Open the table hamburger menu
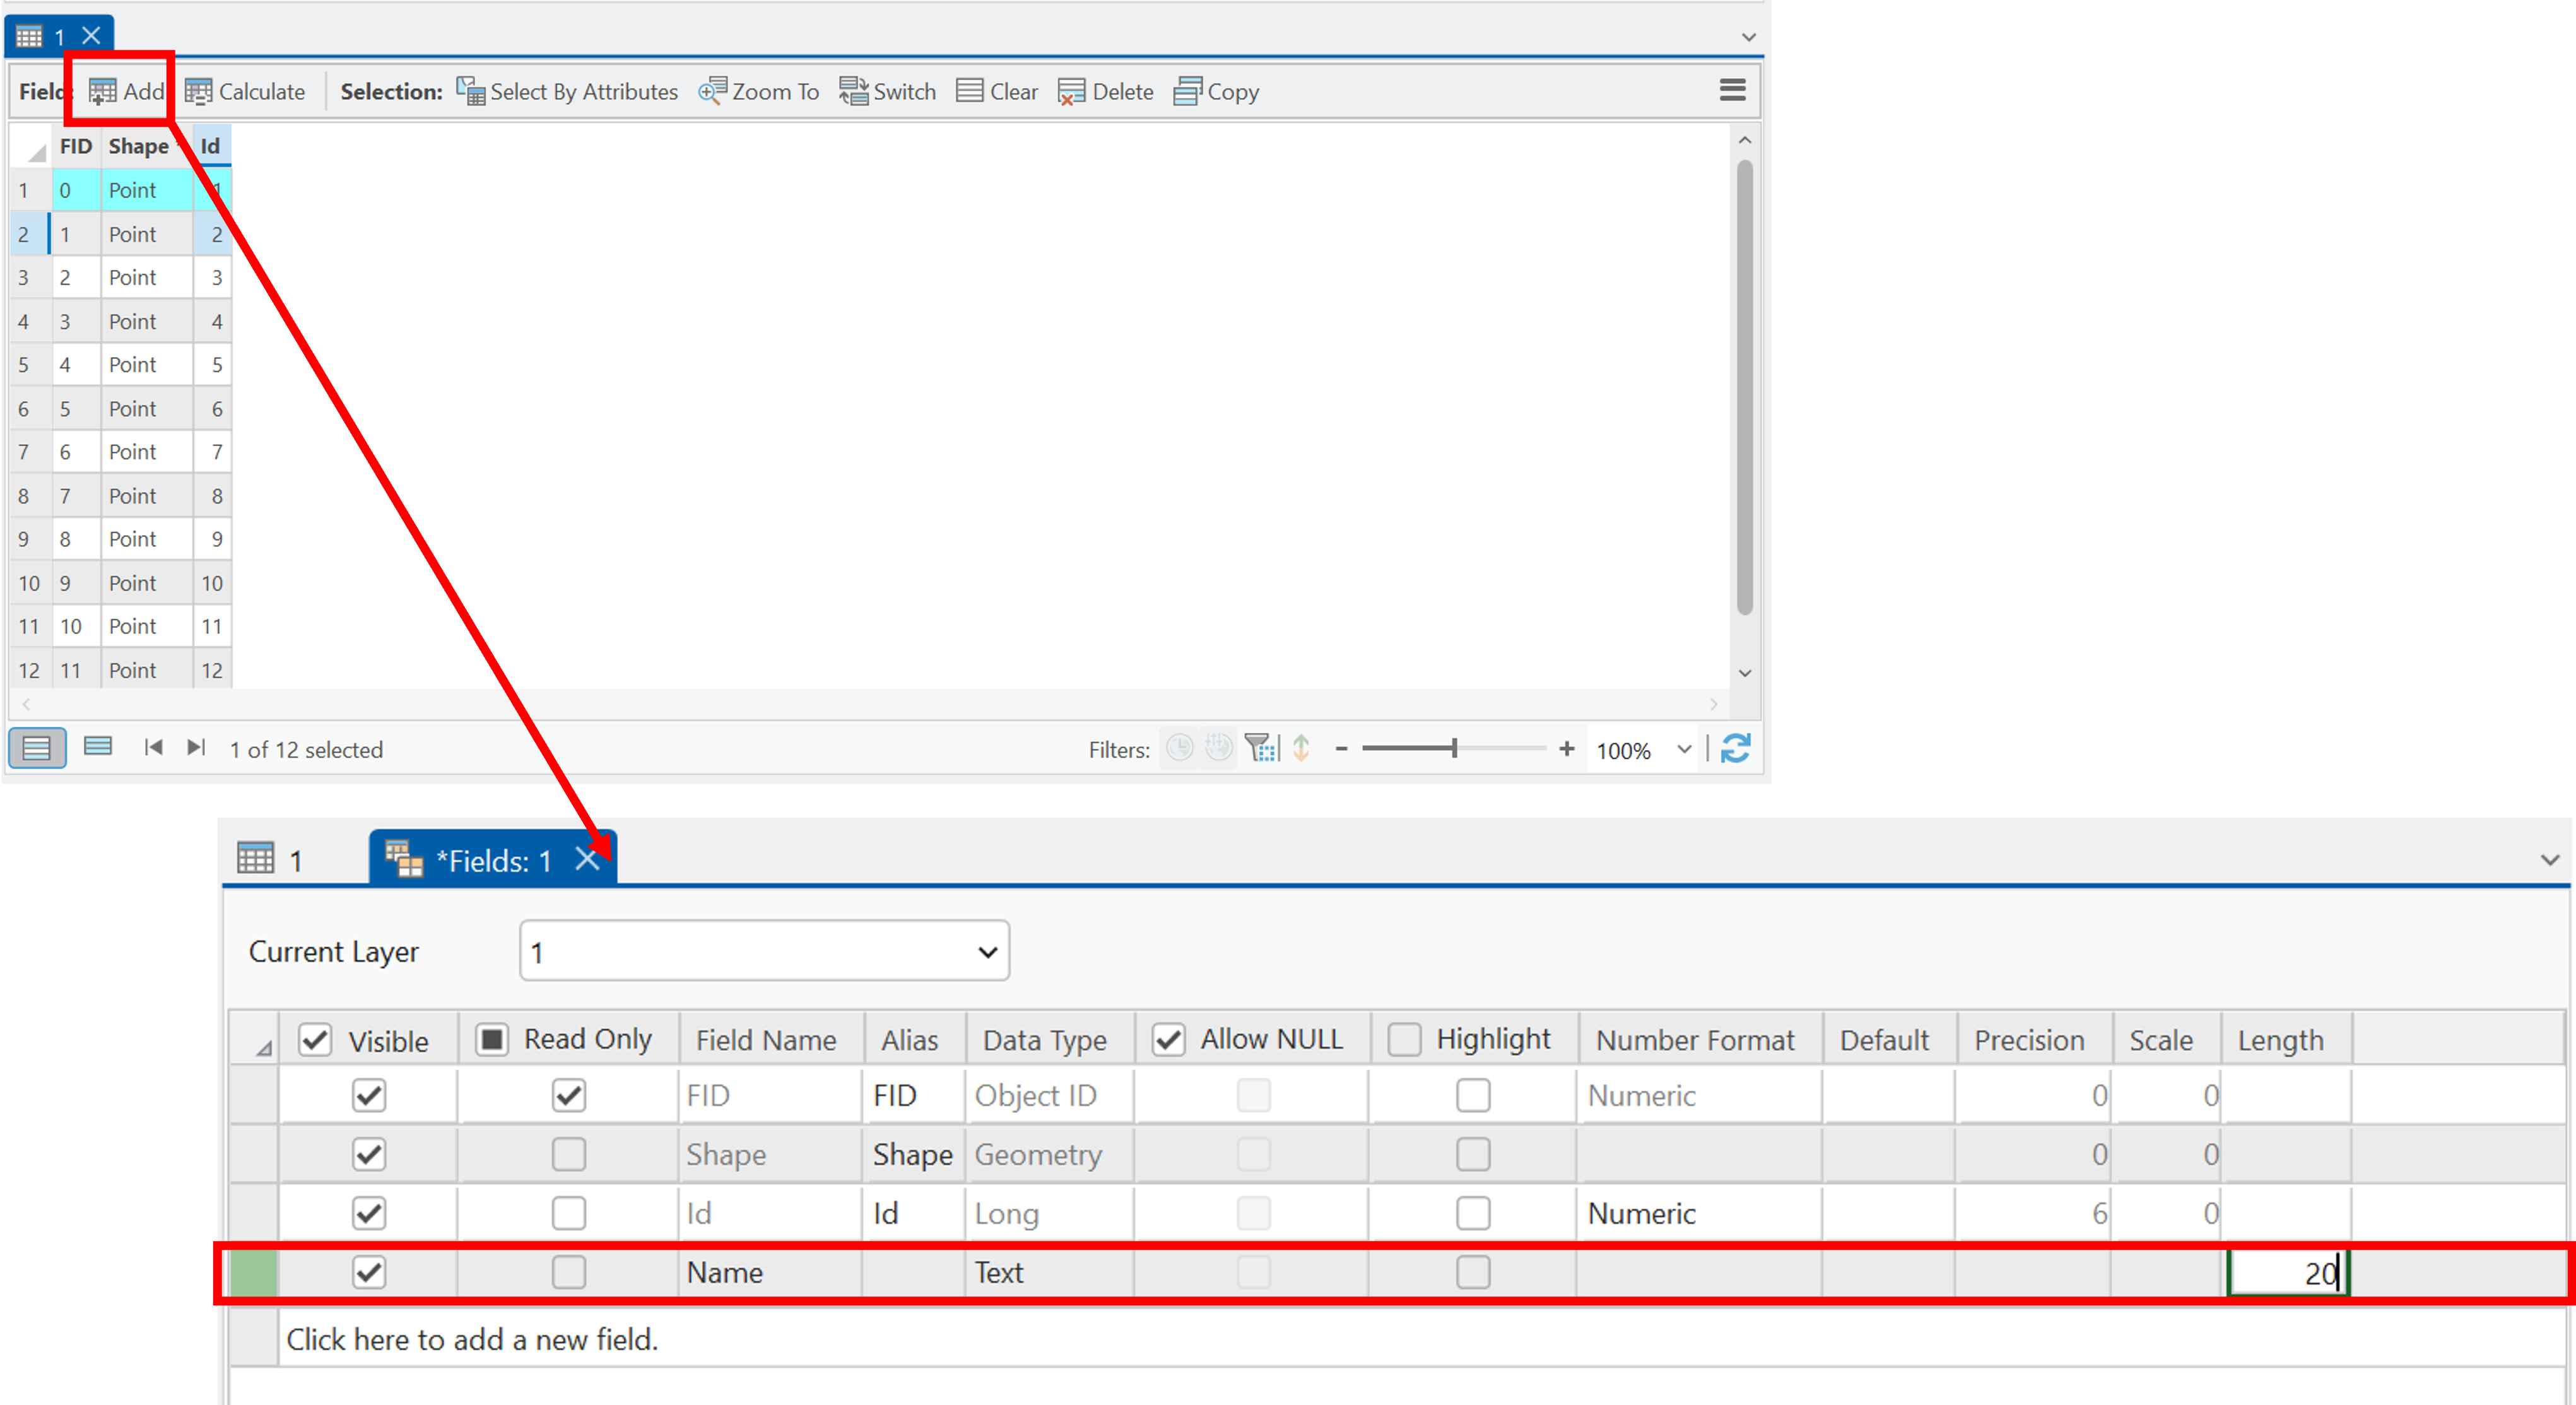Screen dimensions: 2576x1405 (1732, 90)
